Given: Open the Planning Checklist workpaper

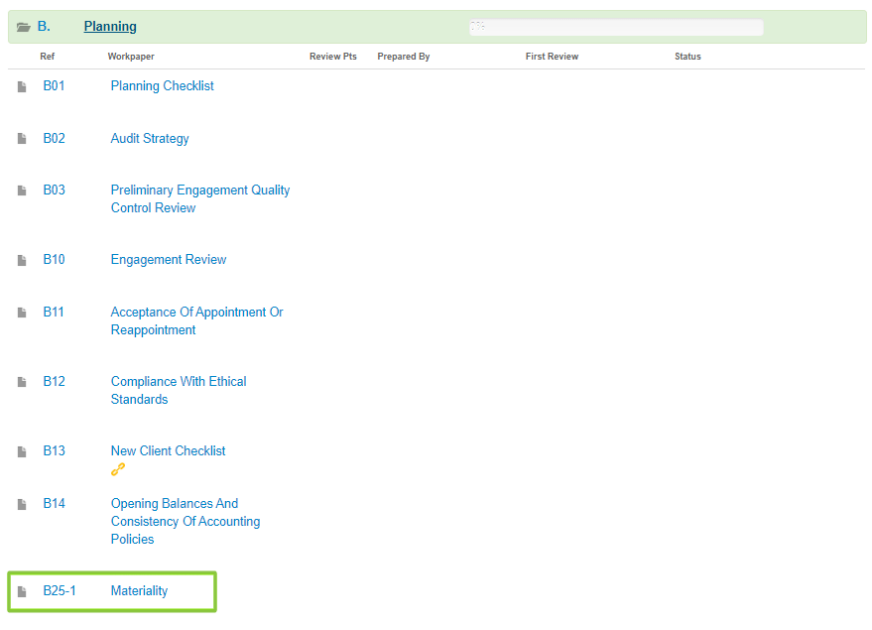Looking at the screenshot, I should [162, 86].
